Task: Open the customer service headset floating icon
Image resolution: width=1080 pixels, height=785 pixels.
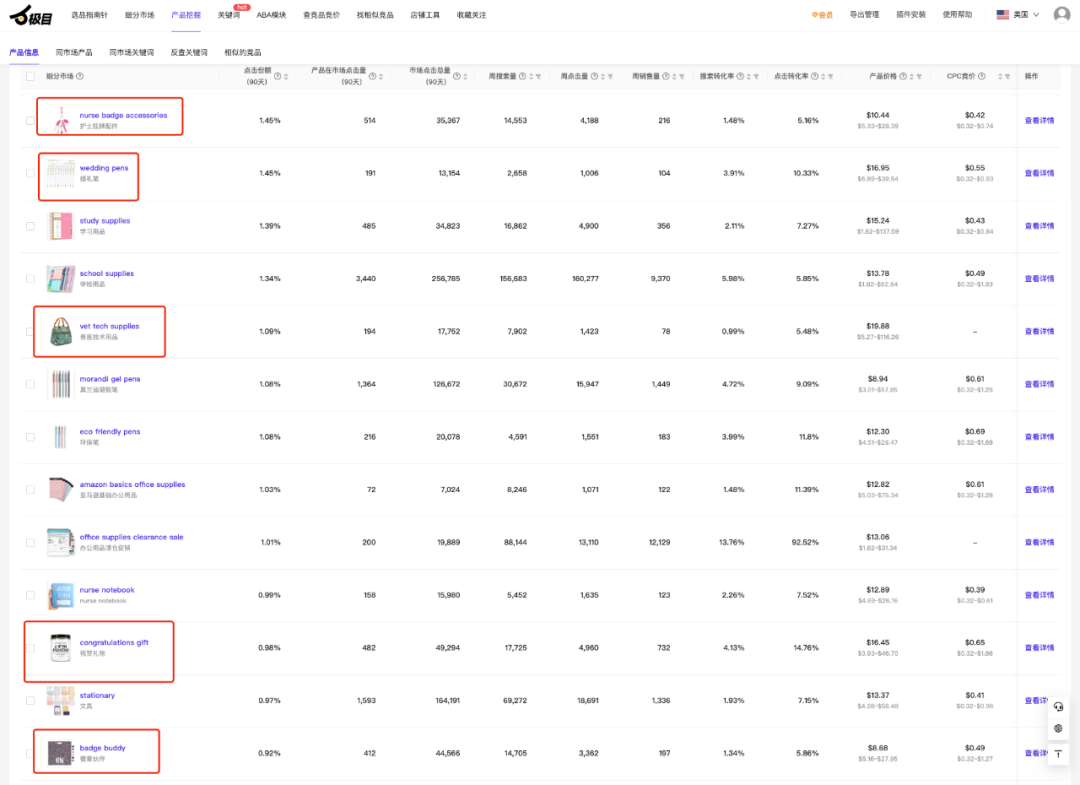Action: click(1059, 706)
